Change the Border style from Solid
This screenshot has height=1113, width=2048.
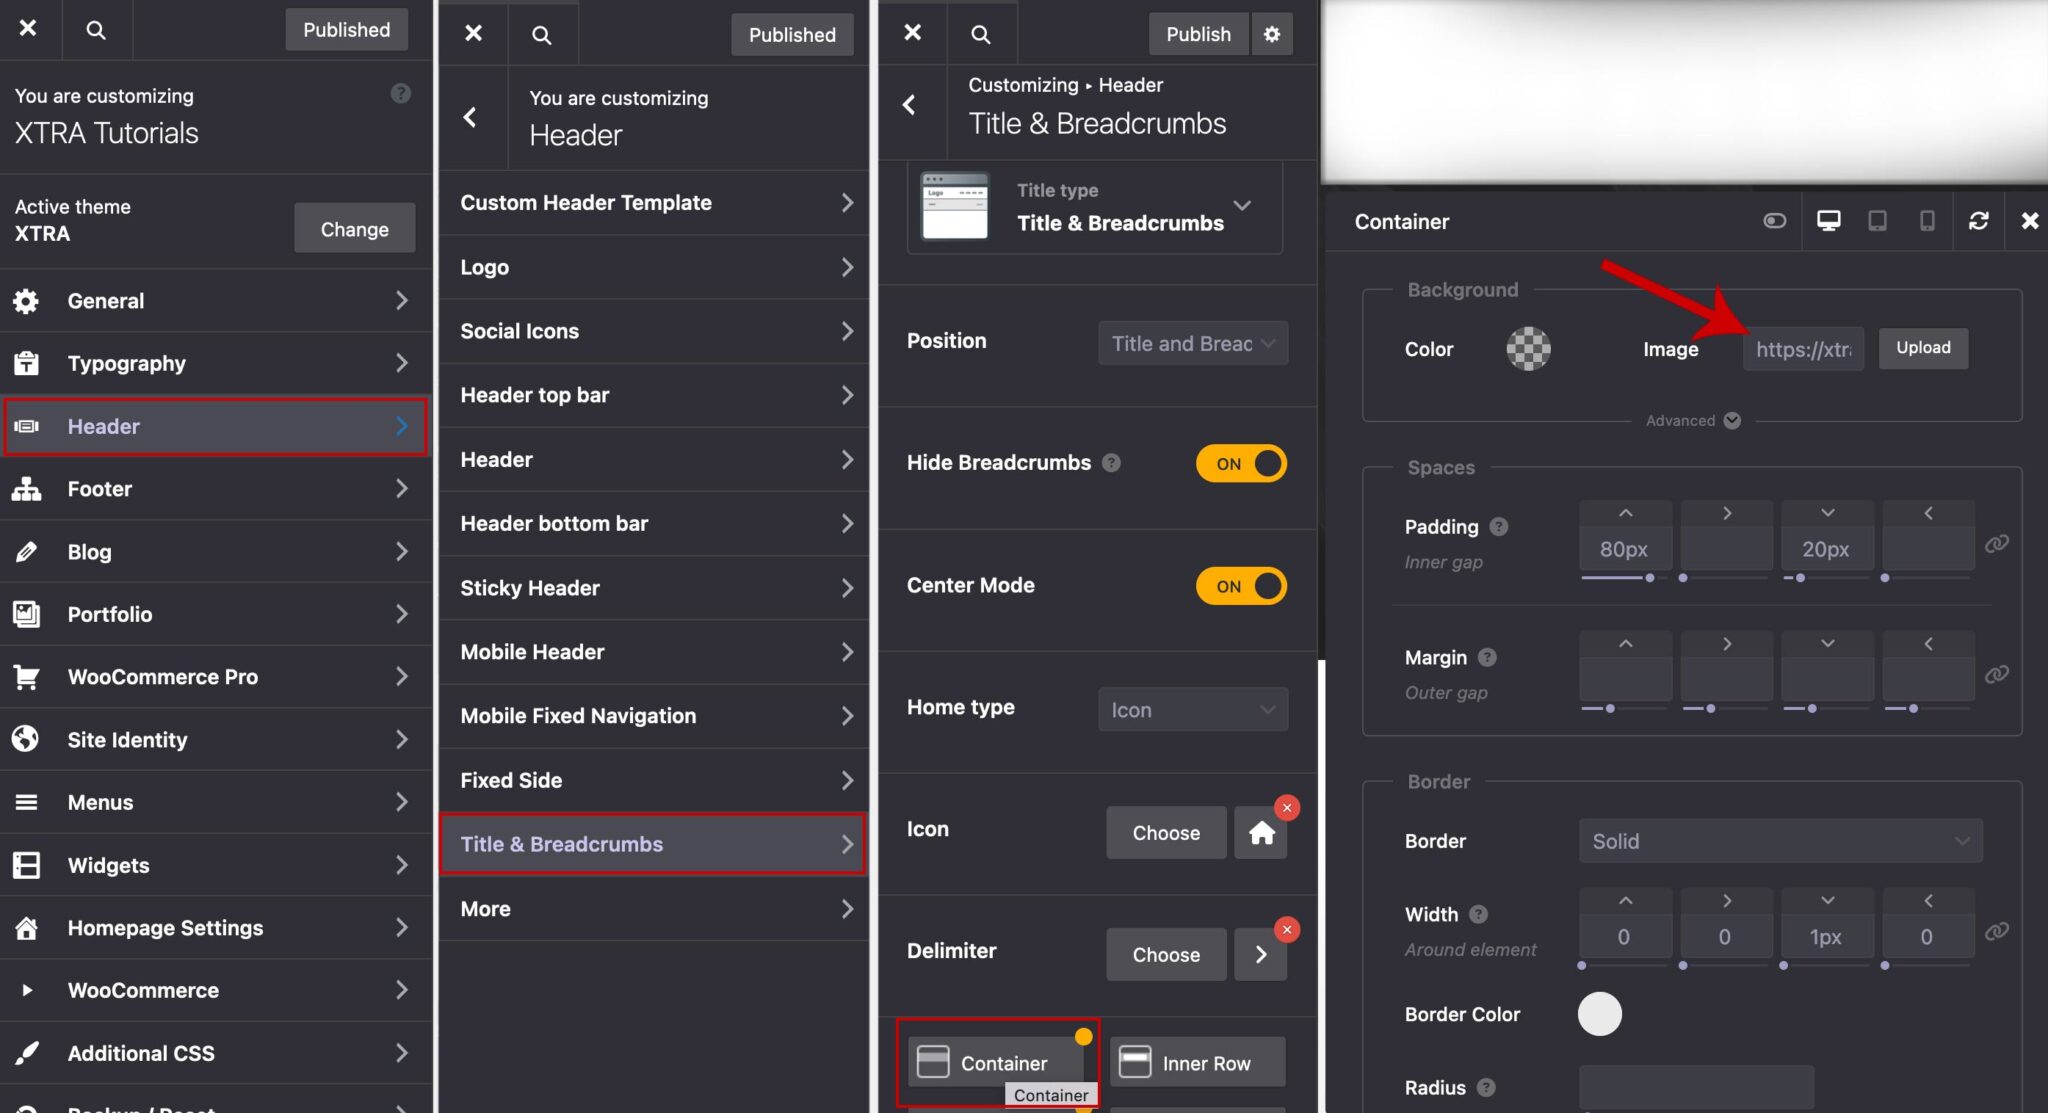pyautogui.click(x=1779, y=841)
